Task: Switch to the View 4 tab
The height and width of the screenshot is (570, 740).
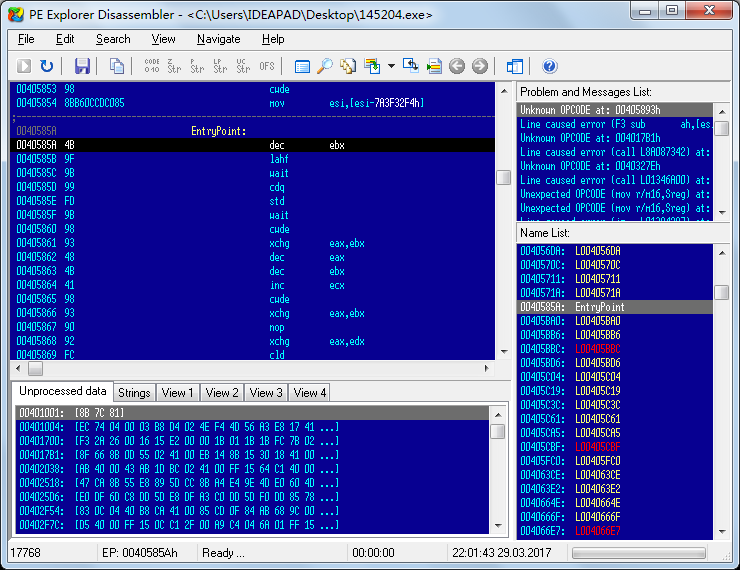Action: 310,393
